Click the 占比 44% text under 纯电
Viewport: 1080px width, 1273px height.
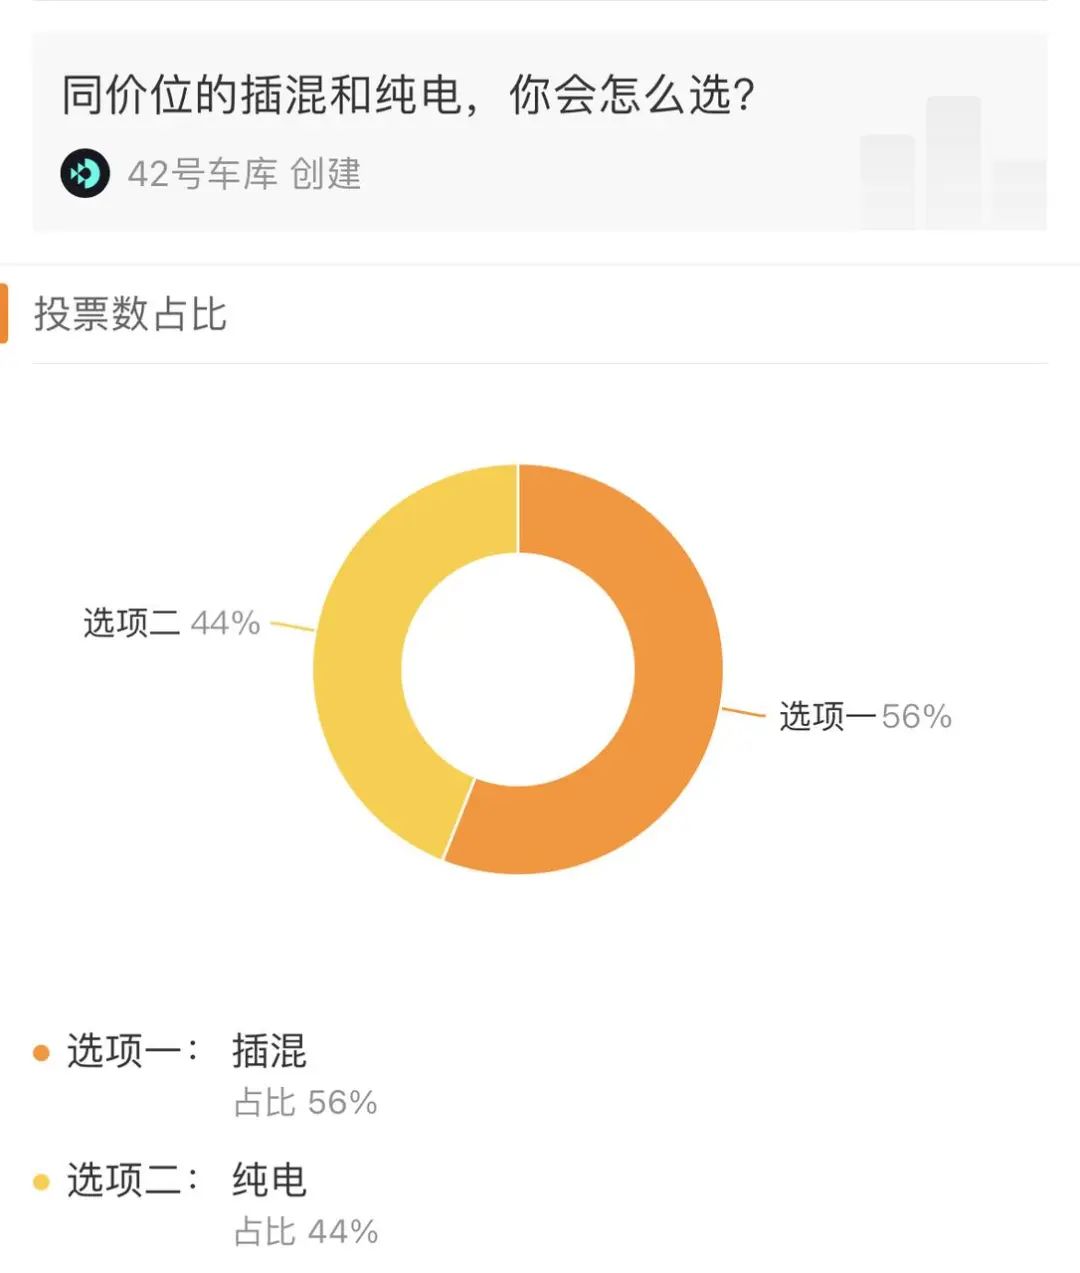(305, 1231)
